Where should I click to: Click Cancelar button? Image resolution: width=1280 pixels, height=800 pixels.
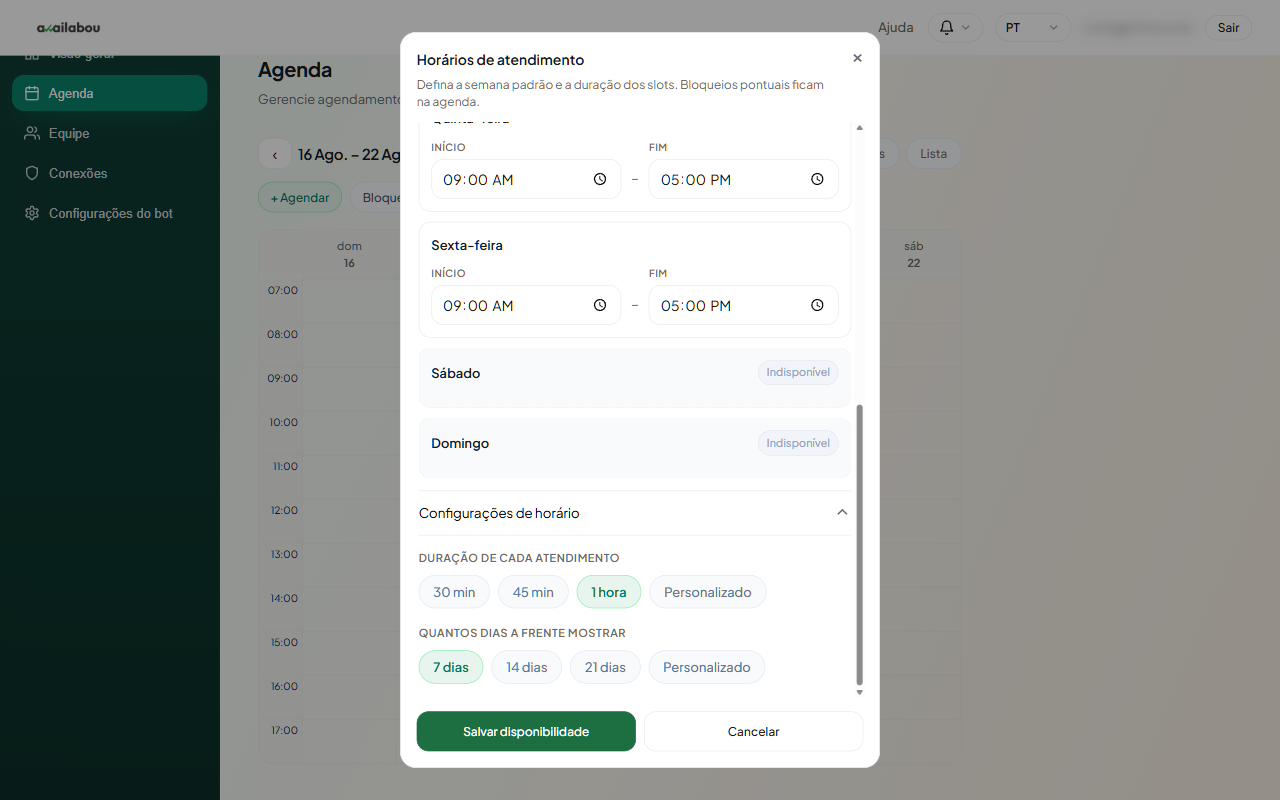pos(753,731)
